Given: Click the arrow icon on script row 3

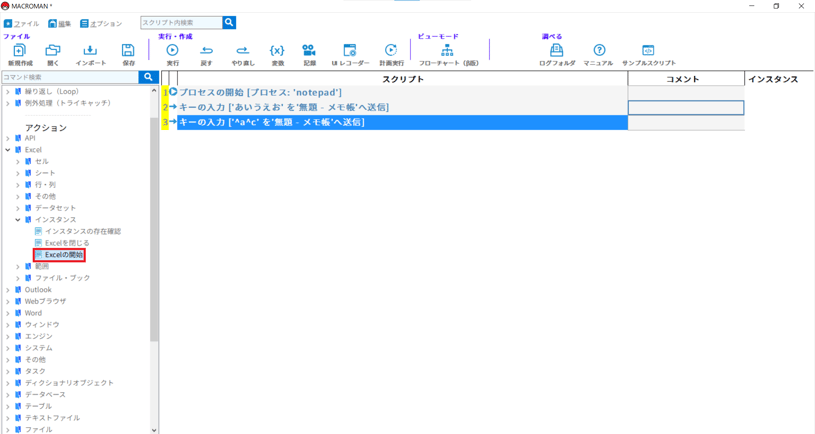Looking at the screenshot, I should point(173,122).
